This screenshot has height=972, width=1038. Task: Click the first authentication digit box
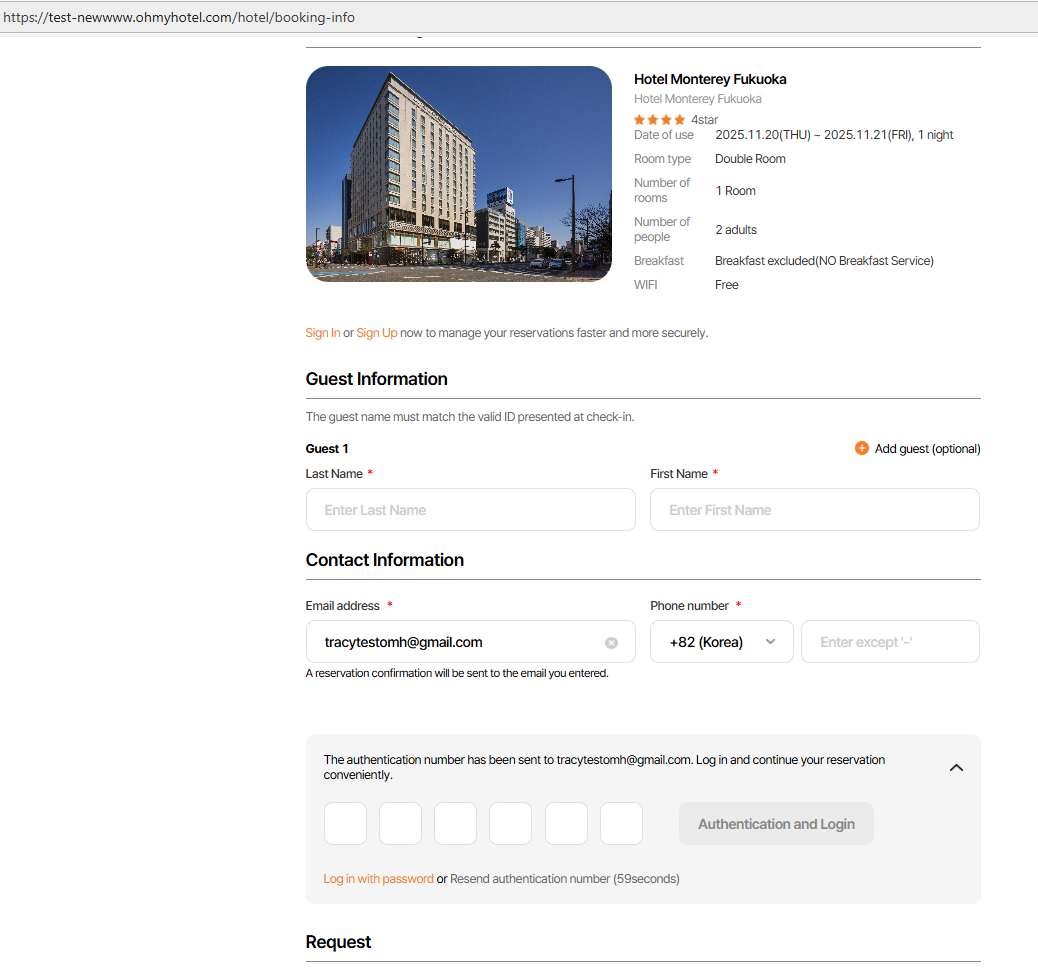[345, 824]
